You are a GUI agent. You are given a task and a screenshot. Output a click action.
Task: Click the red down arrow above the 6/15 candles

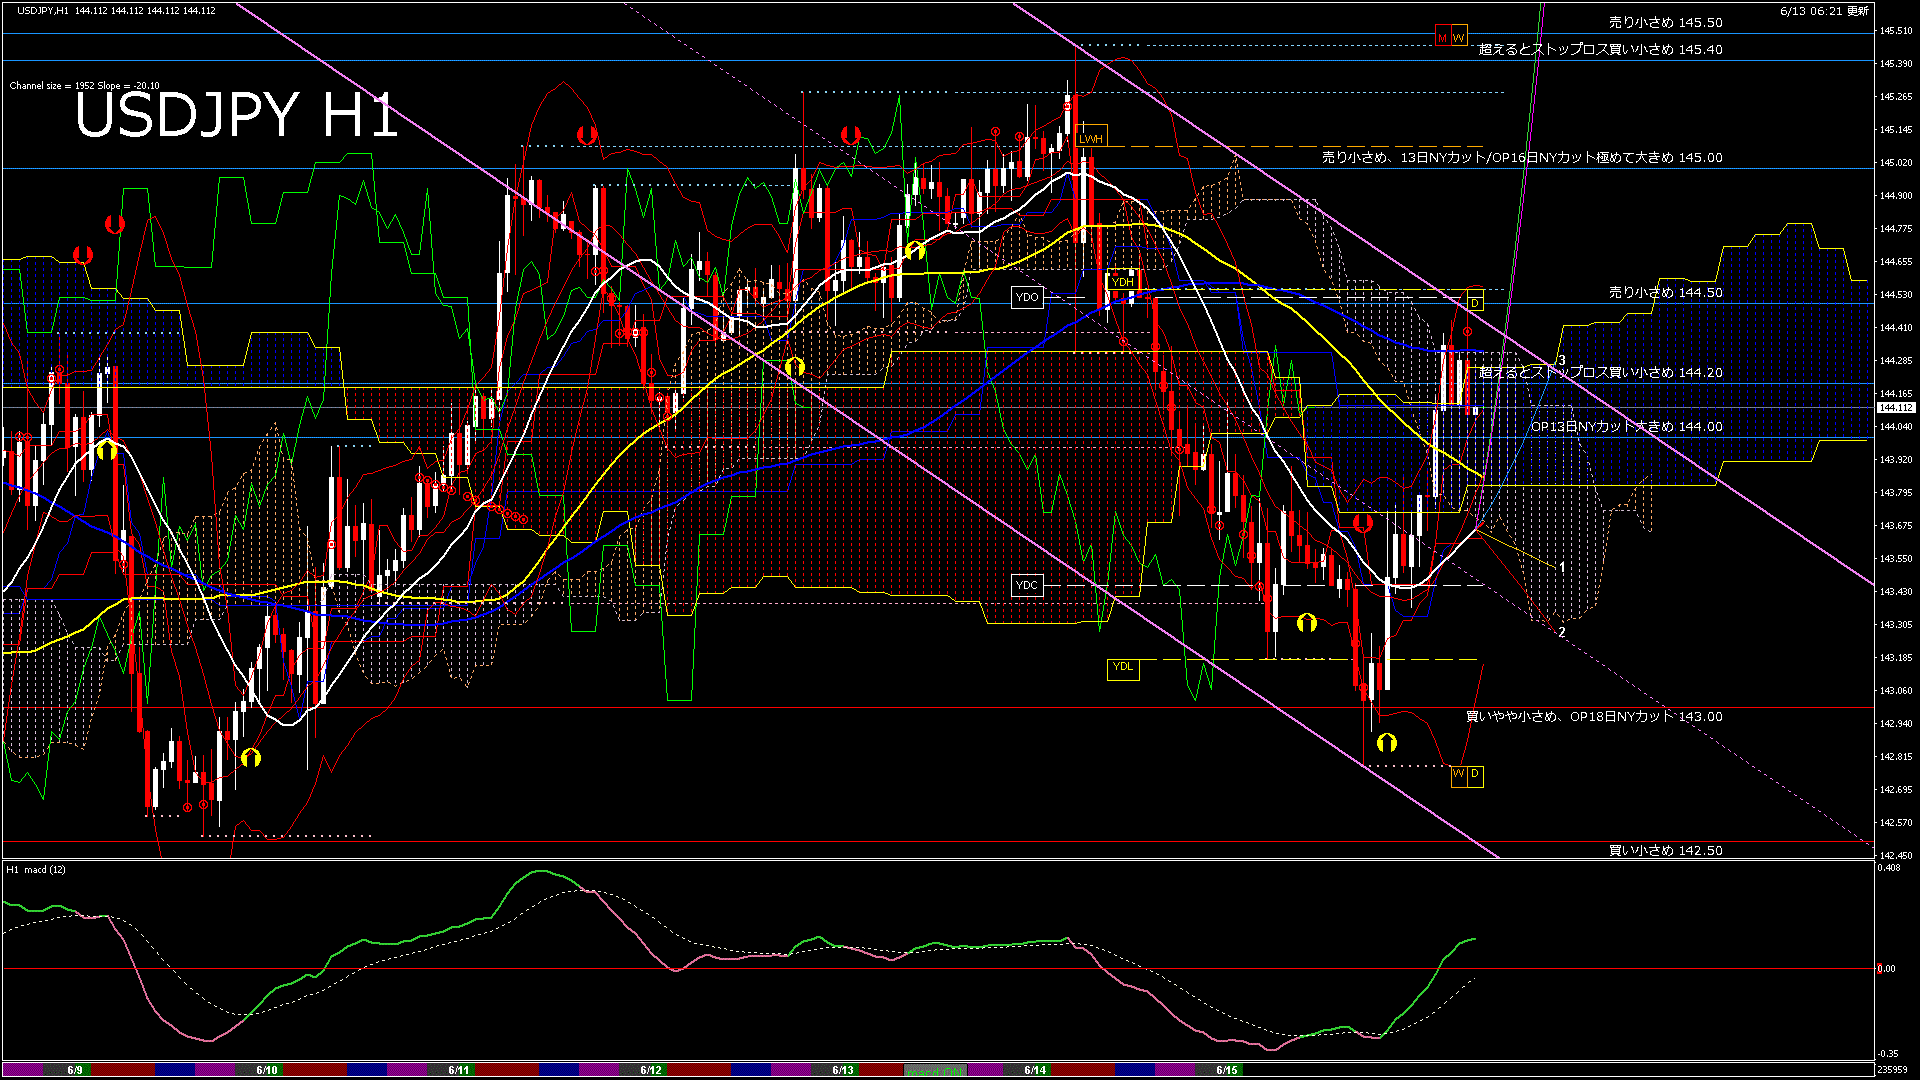[1363, 523]
